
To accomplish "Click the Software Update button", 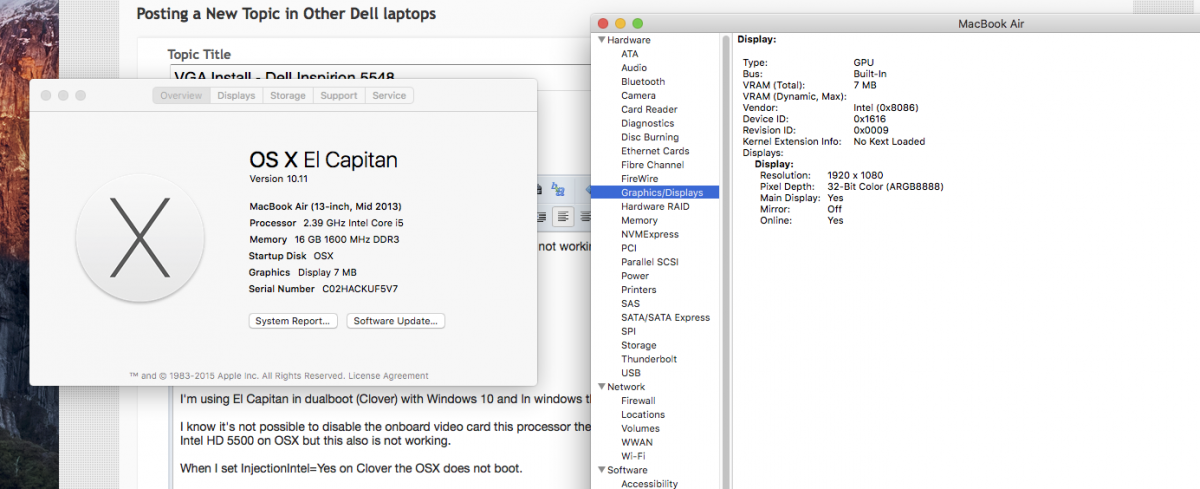I will pyautogui.click(x=396, y=321).
